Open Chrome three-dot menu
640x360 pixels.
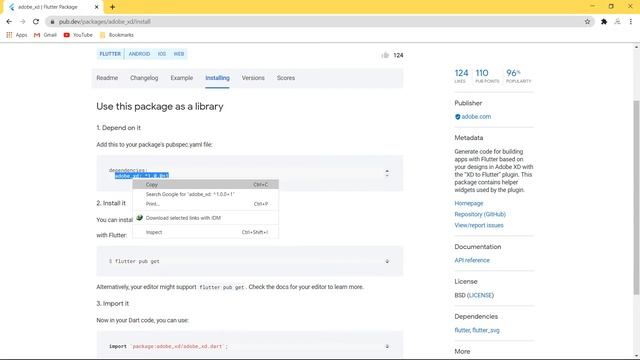(x=631, y=22)
